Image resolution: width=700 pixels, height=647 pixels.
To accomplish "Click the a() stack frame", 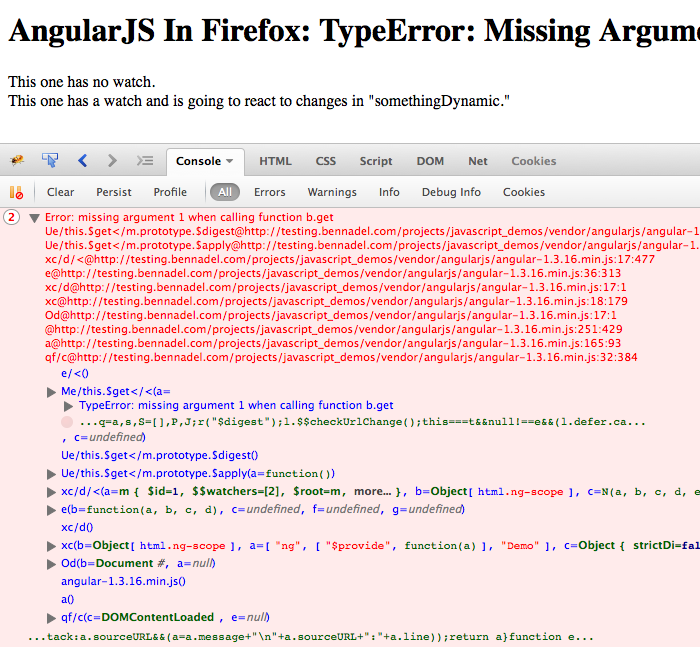I will 67,599.
